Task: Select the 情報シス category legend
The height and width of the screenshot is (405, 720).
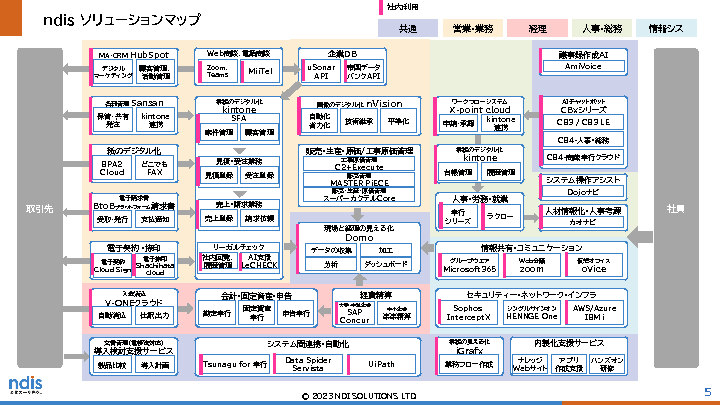Action: [x=666, y=28]
